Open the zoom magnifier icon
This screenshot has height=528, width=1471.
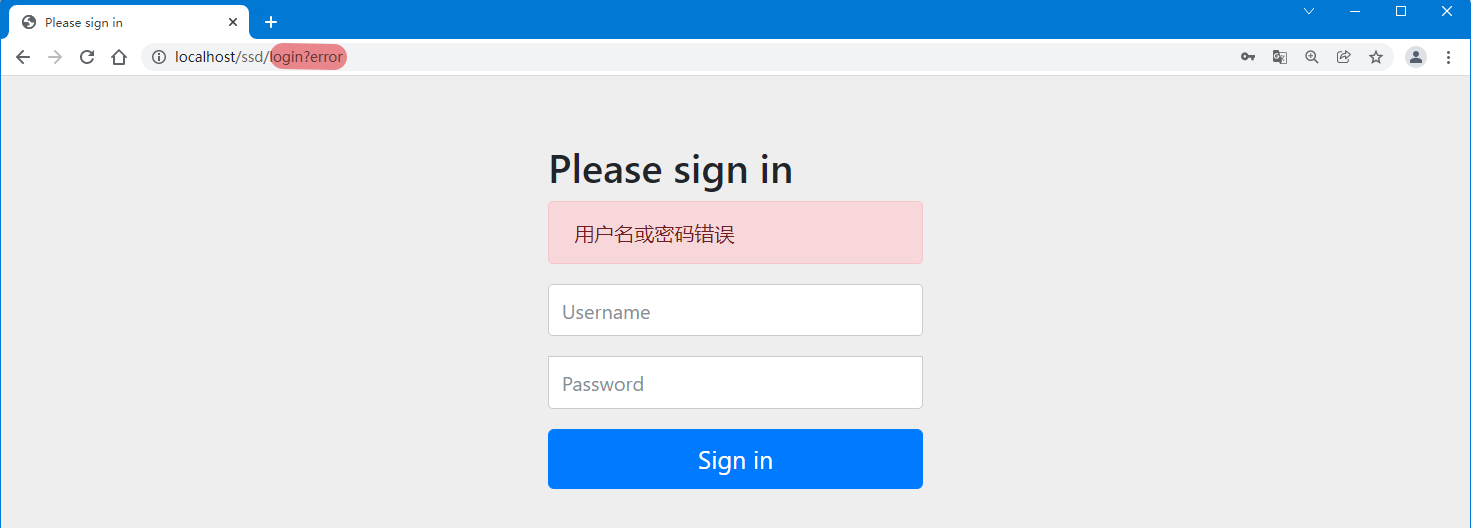click(x=1312, y=57)
